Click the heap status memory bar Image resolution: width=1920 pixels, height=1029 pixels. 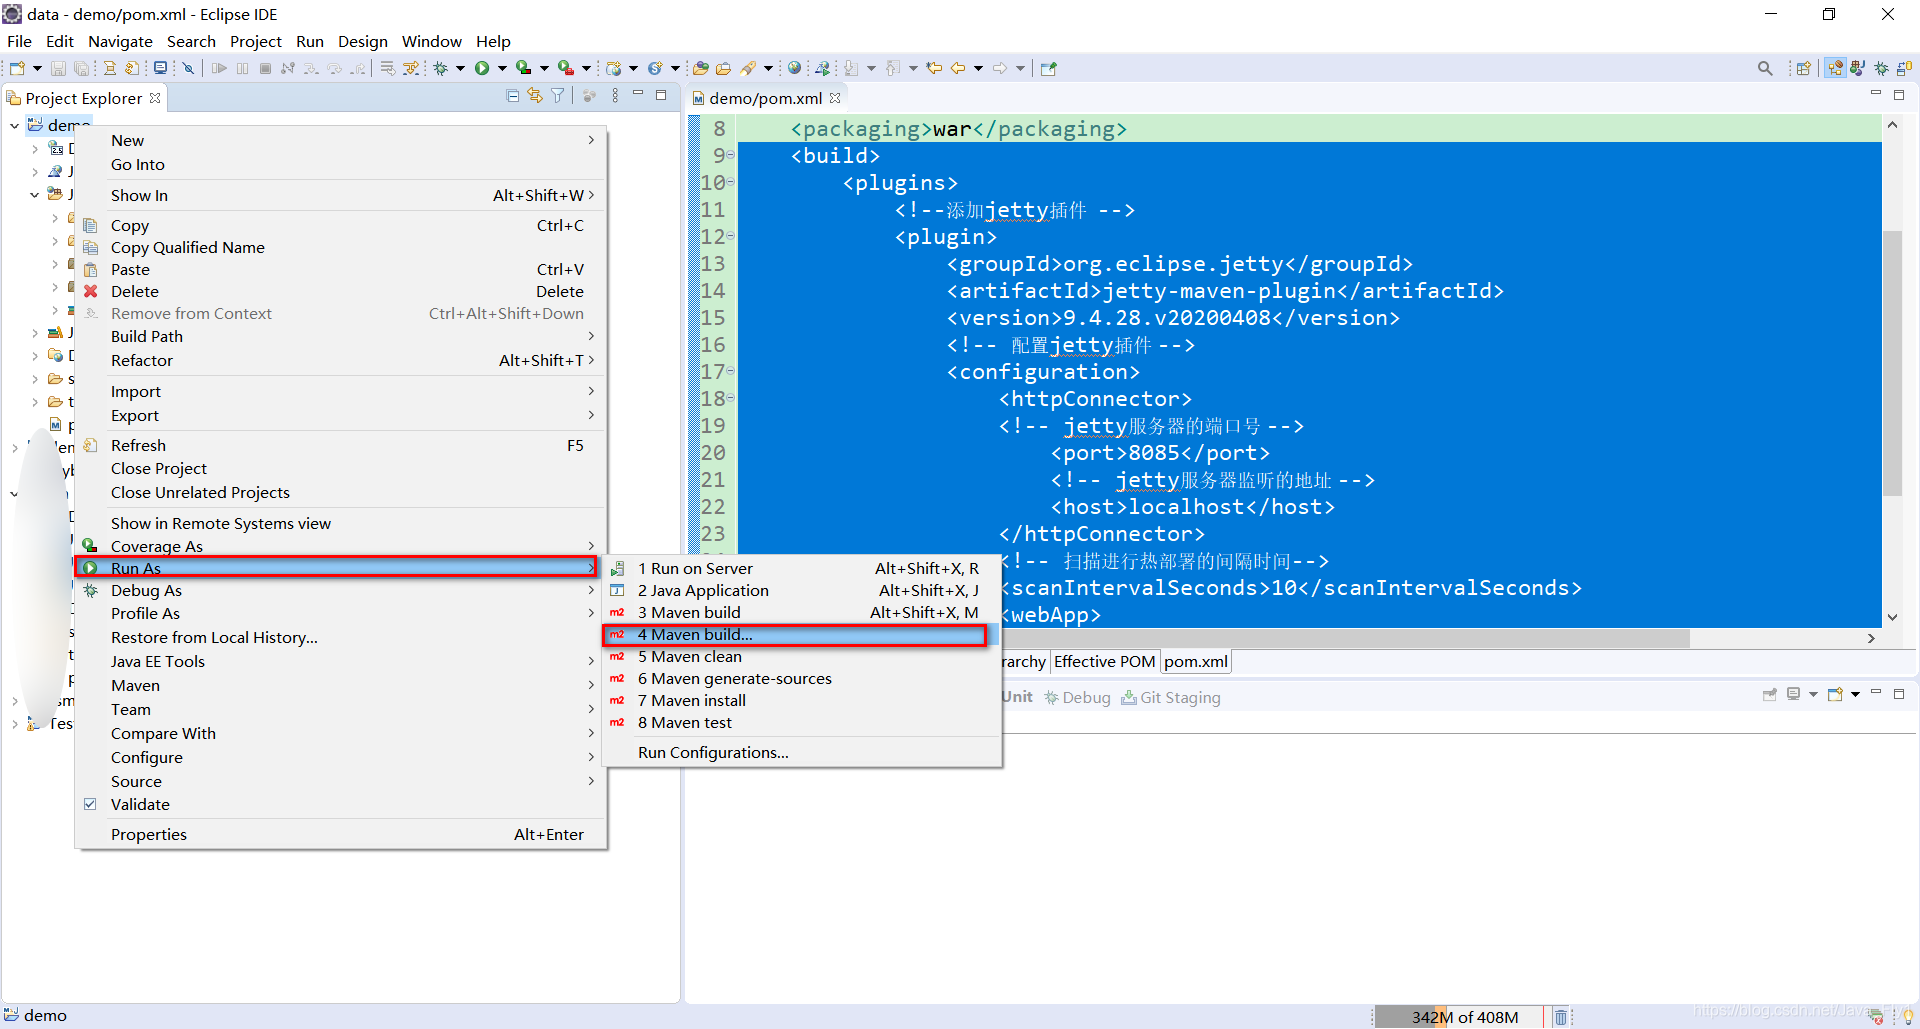1458,1017
